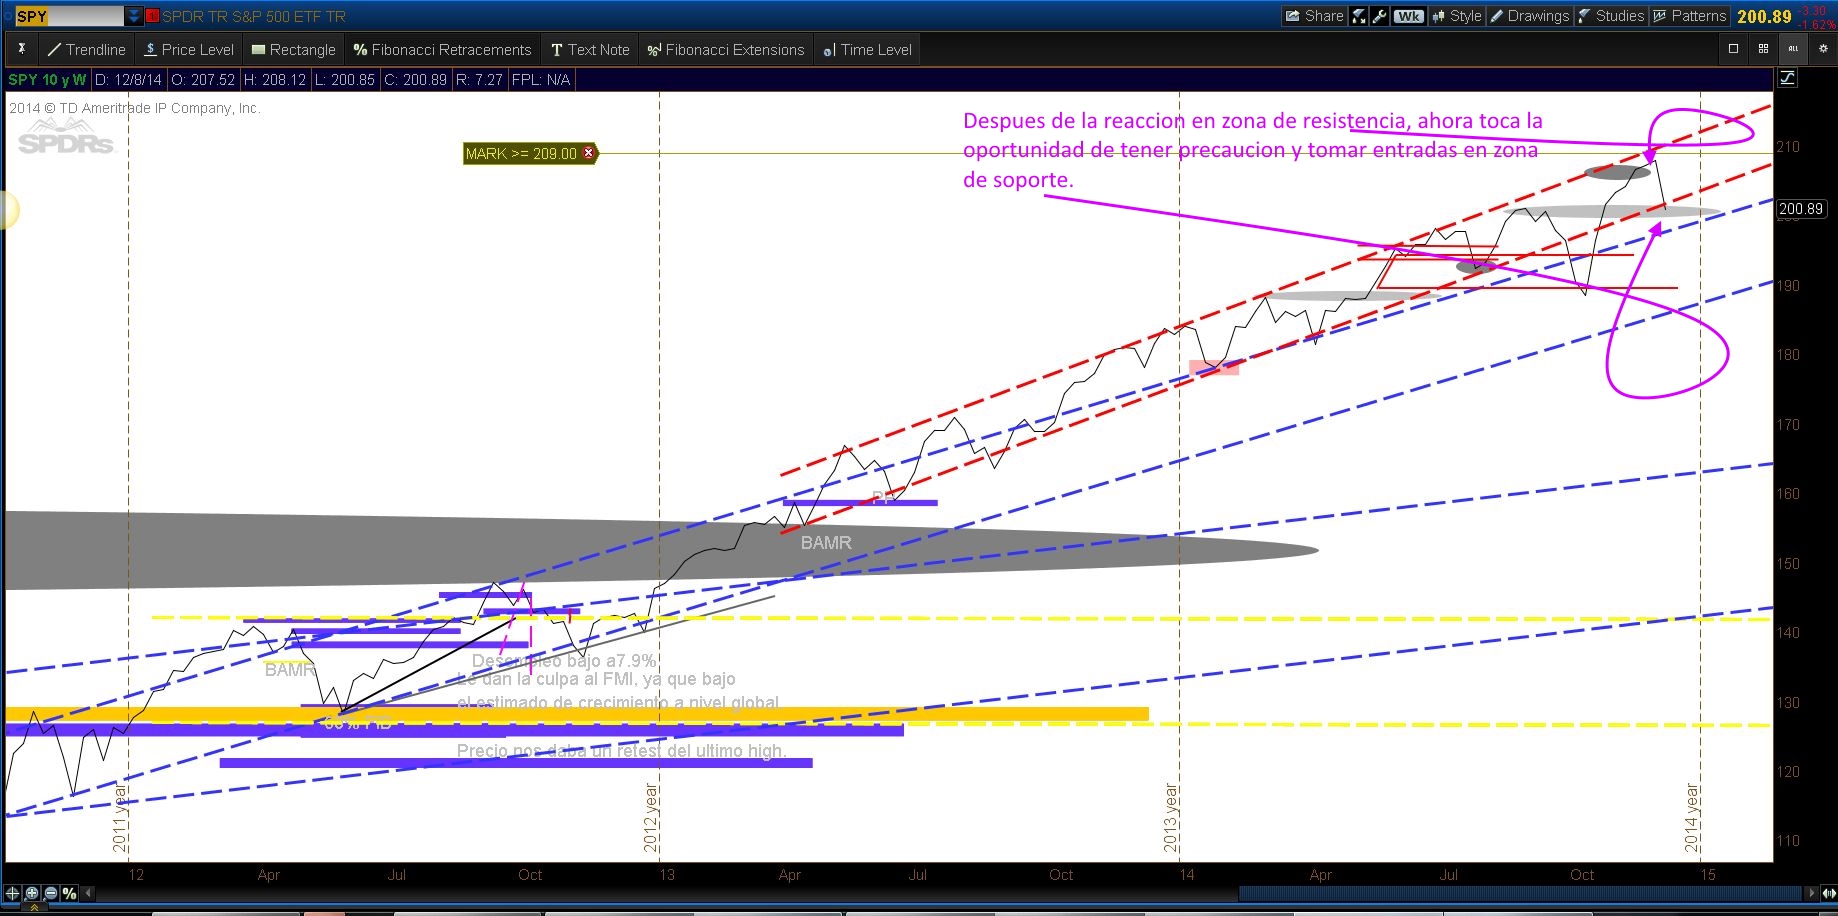This screenshot has width=1838, height=916.
Task: Open the SPY symbol dropdown arrow
Action: click(x=134, y=16)
